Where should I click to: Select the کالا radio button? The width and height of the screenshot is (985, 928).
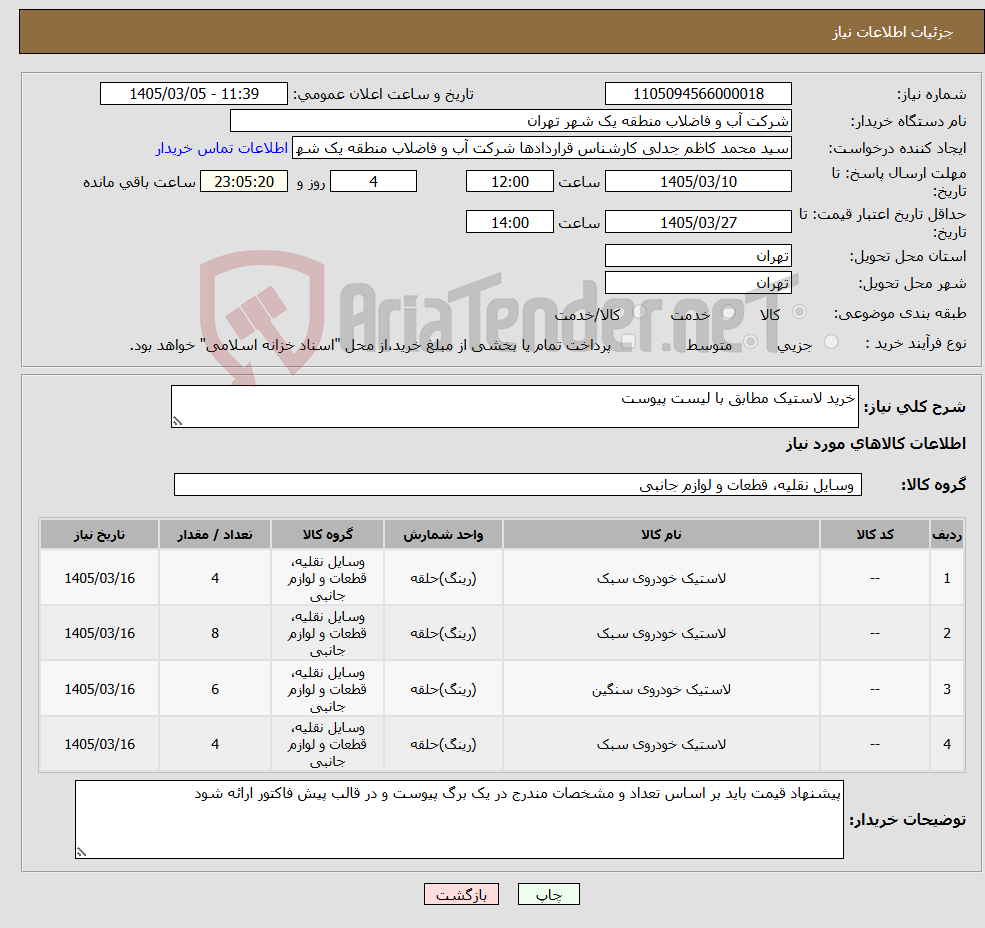tap(799, 312)
